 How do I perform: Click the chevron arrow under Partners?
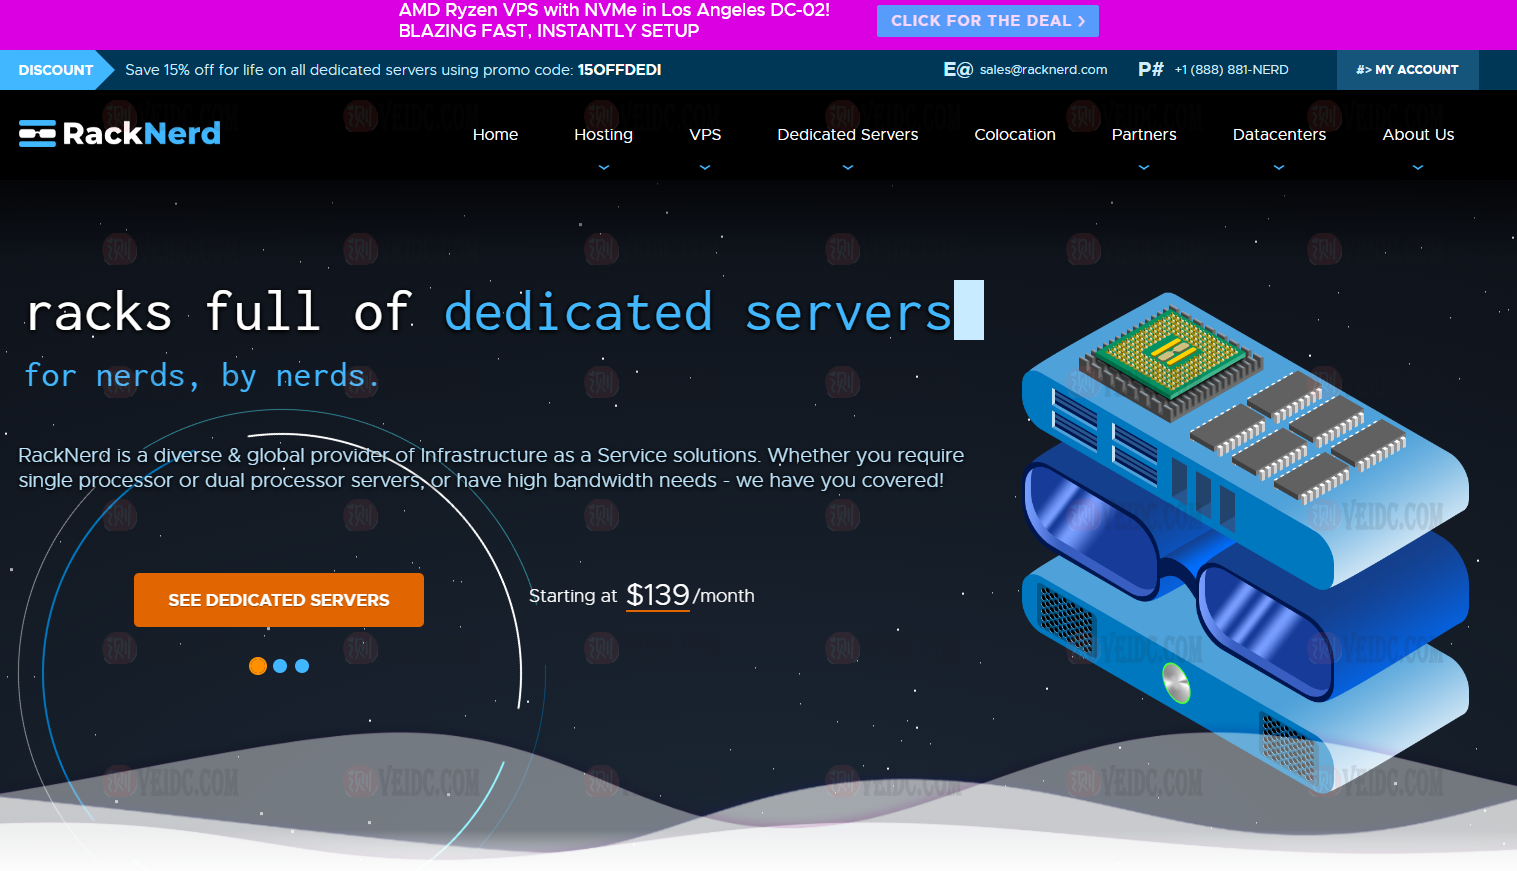1144,167
